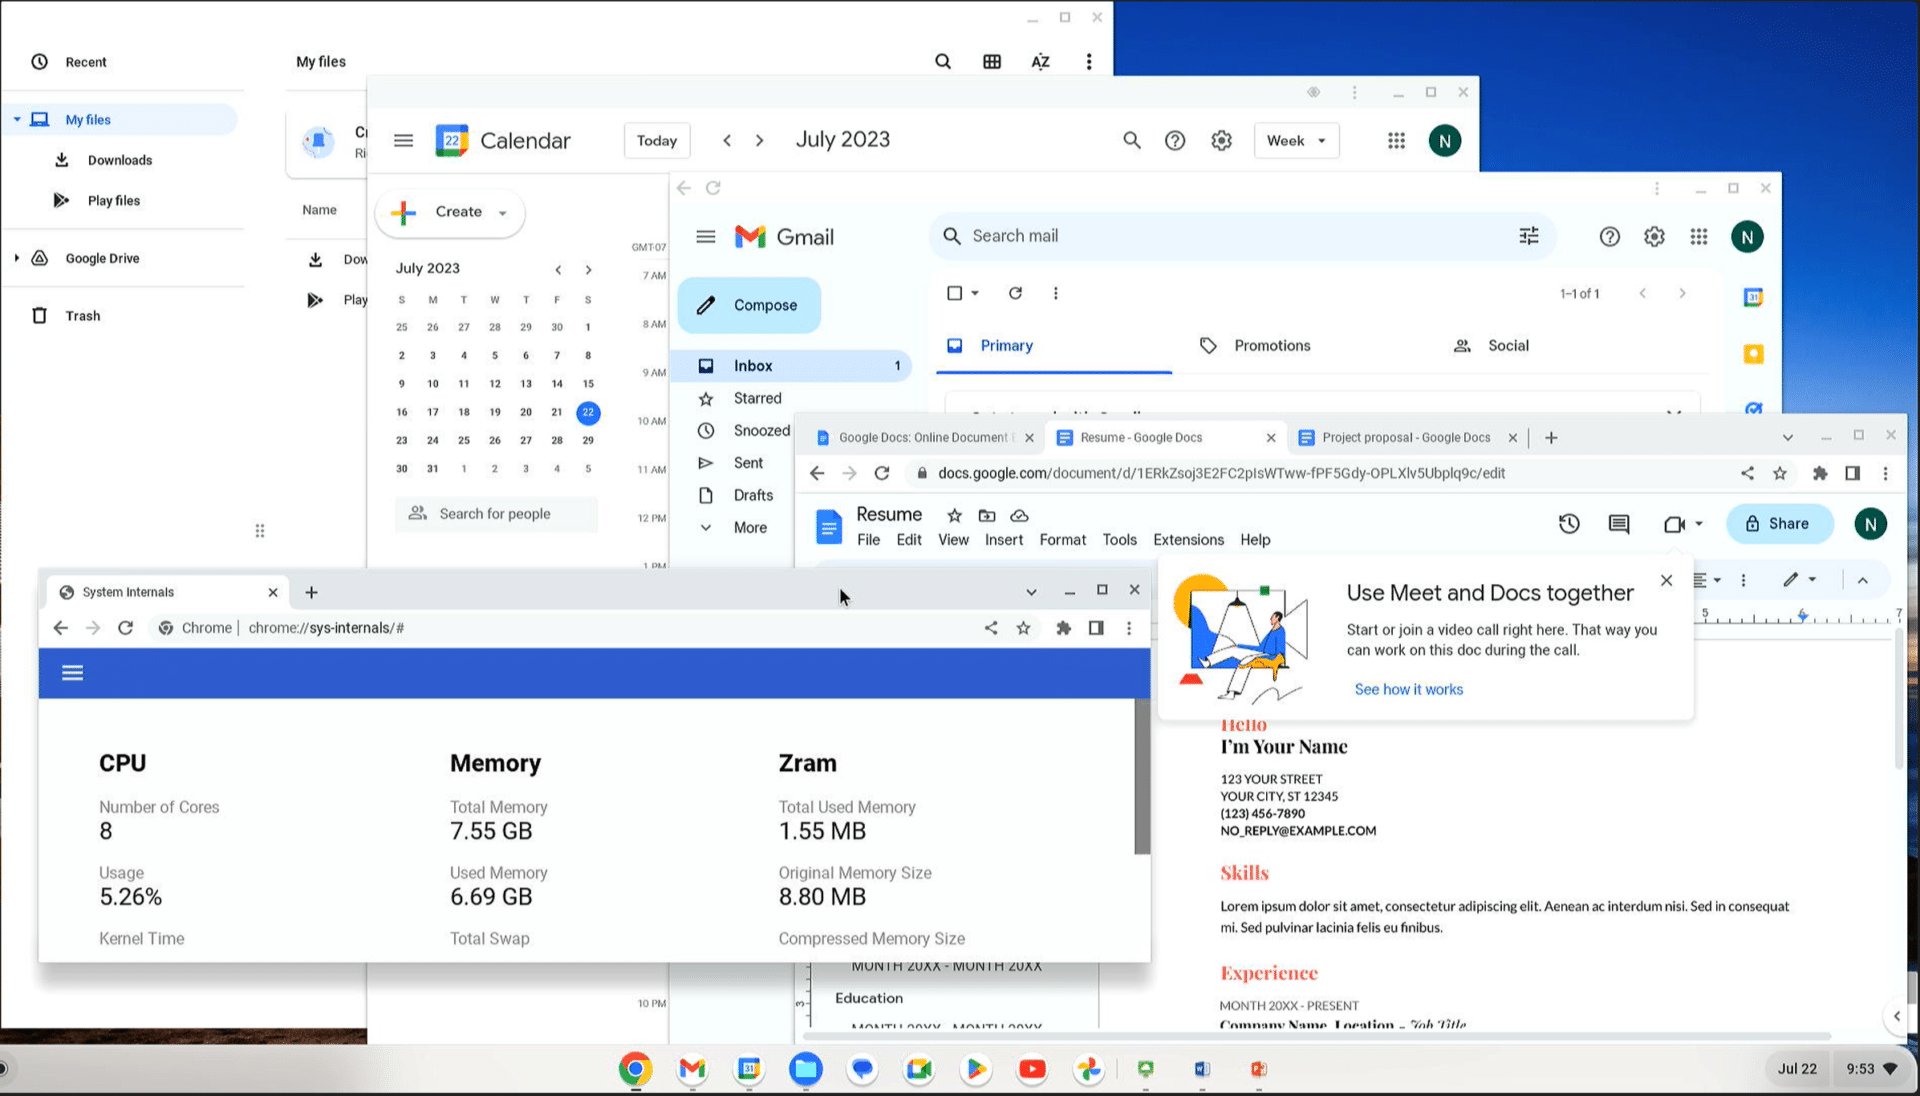The width and height of the screenshot is (1920, 1096).
Task: Open System Internals hamburger menu
Action: click(72, 673)
